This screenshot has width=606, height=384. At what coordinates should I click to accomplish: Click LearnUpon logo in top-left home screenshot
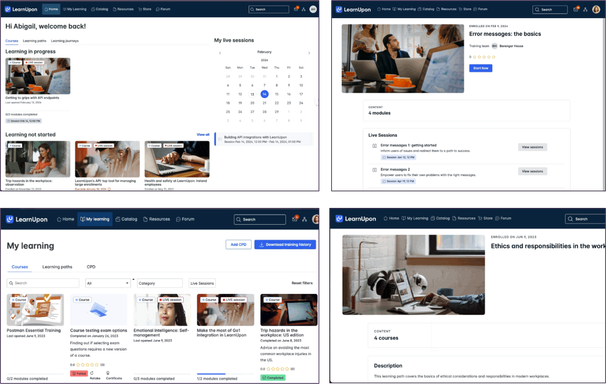click(21, 9)
